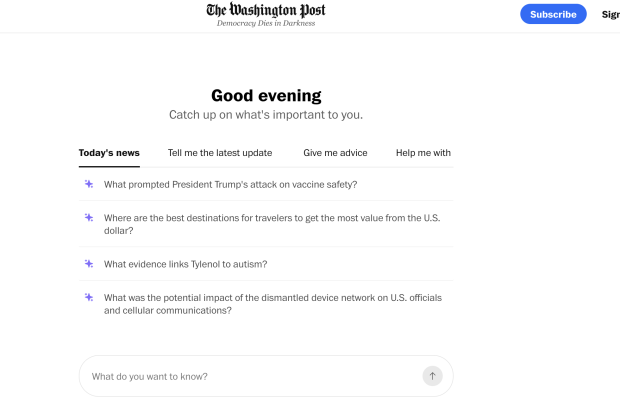This screenshot has width=620, height=400.
Task: Click sparkle icon beside vaccine safety question
Action: point(89,184)
